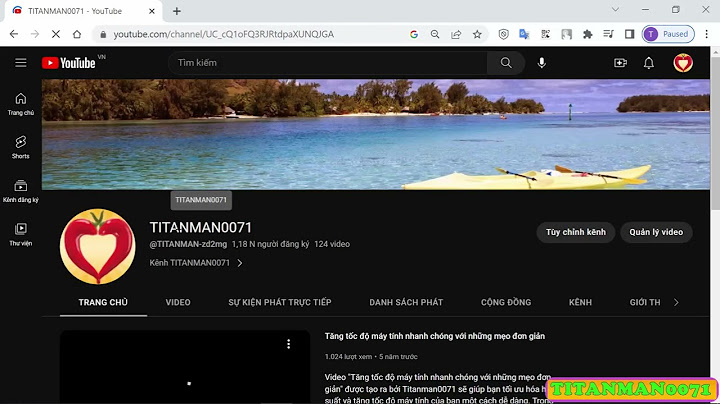Open the YouTube hamburger guide menu
The image size is (720, 404).
tap(21, 62)
